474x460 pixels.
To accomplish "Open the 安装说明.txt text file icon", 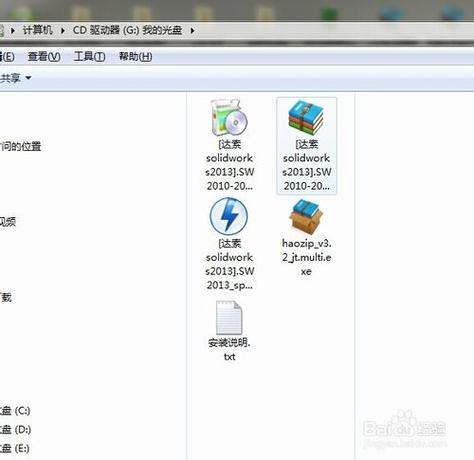I will click(229, 318).
